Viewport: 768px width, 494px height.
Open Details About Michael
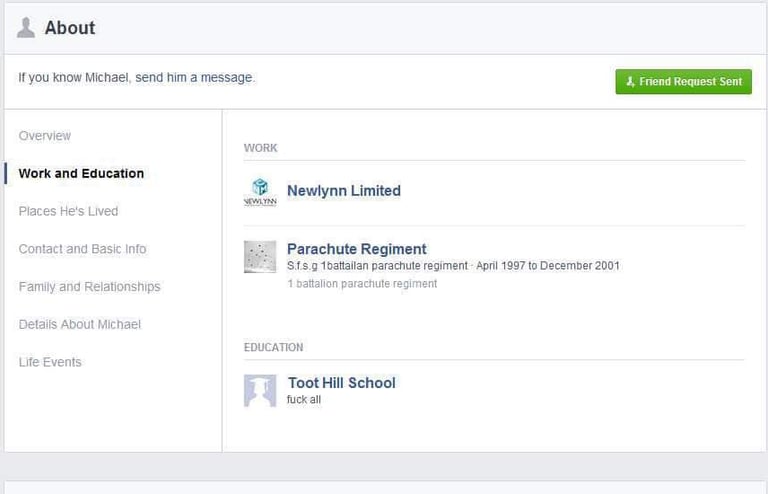(79, 324)
